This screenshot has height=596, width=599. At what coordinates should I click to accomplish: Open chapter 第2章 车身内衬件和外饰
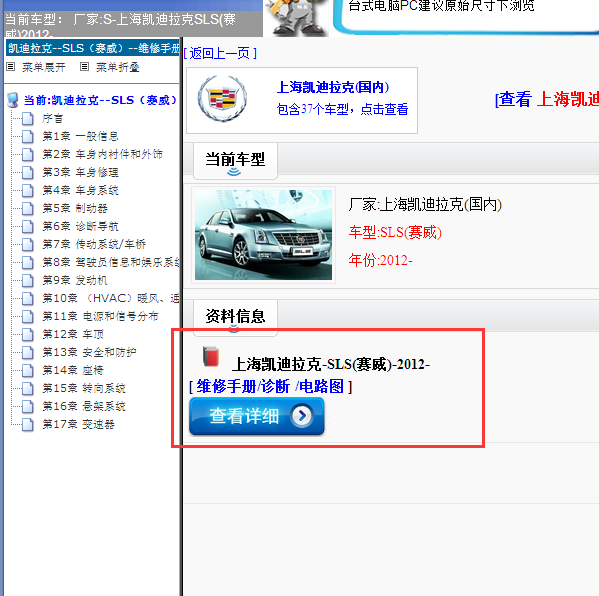tap(102, 154)
